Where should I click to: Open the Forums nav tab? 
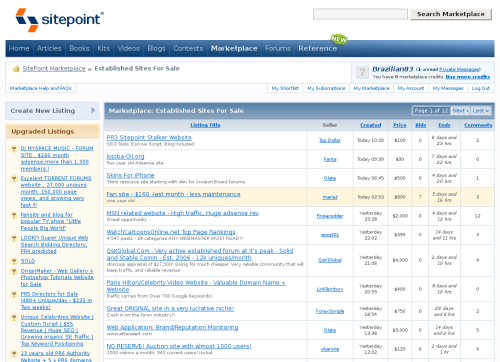pos(278,48)
